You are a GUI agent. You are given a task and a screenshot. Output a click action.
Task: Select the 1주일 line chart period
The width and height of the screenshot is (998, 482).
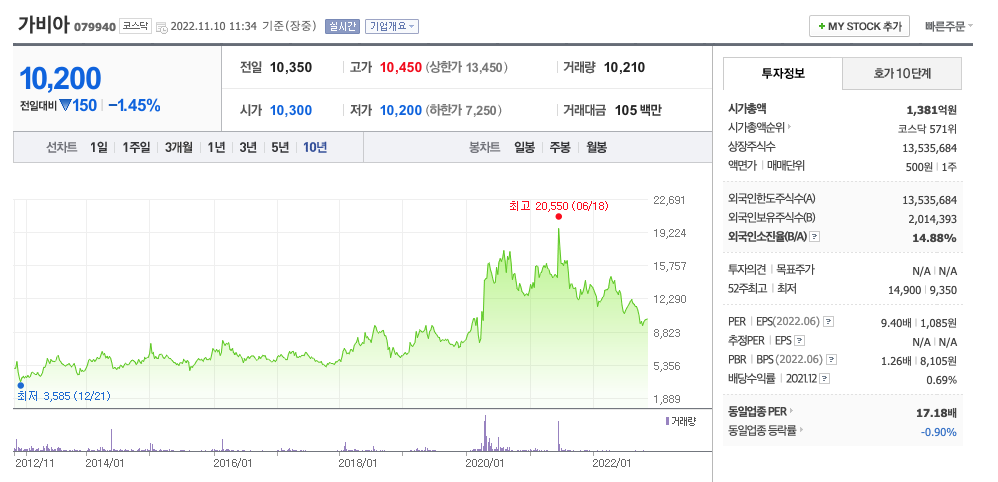pos(136,148)
